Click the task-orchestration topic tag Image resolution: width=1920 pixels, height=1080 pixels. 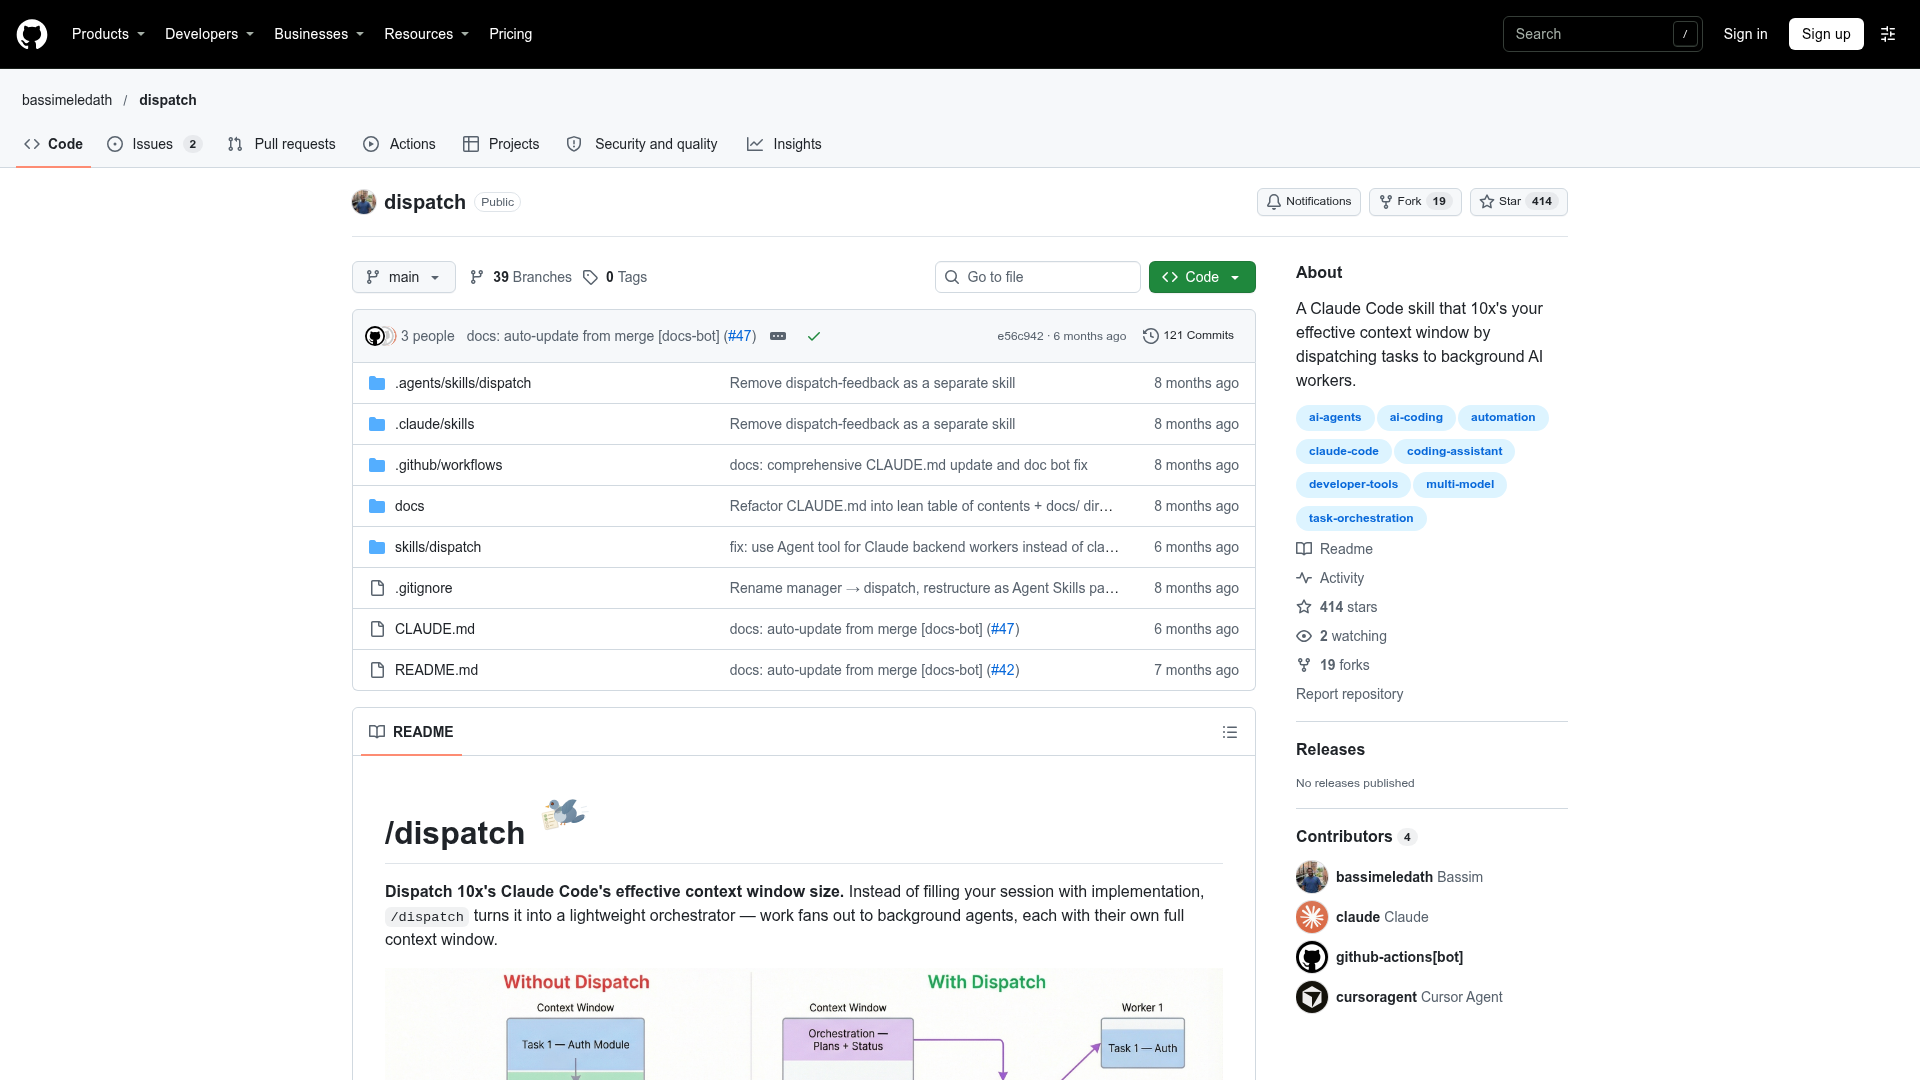click(x=1361, y=519)
